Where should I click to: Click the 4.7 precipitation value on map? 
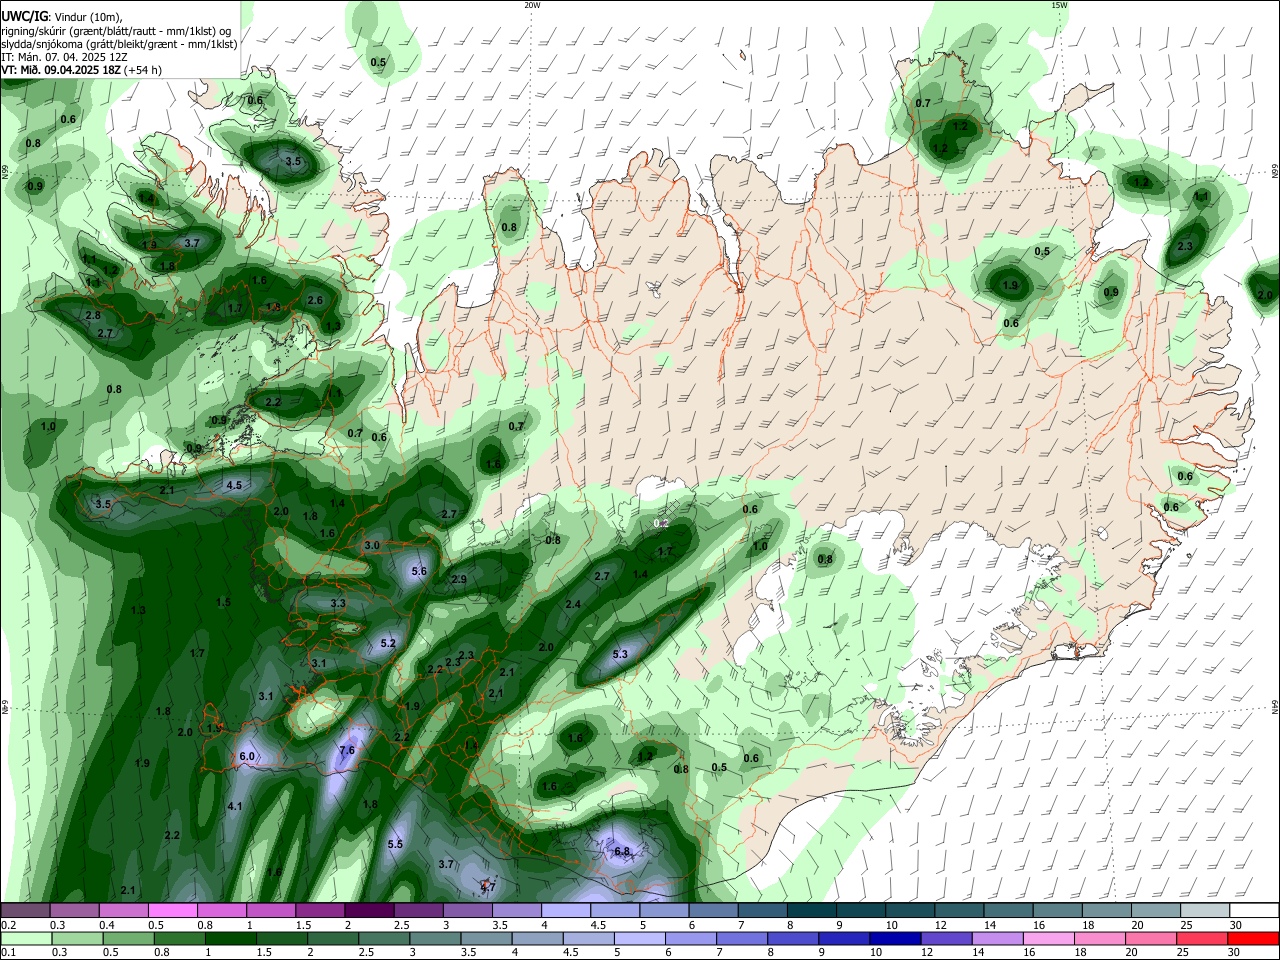coord(488,886)
